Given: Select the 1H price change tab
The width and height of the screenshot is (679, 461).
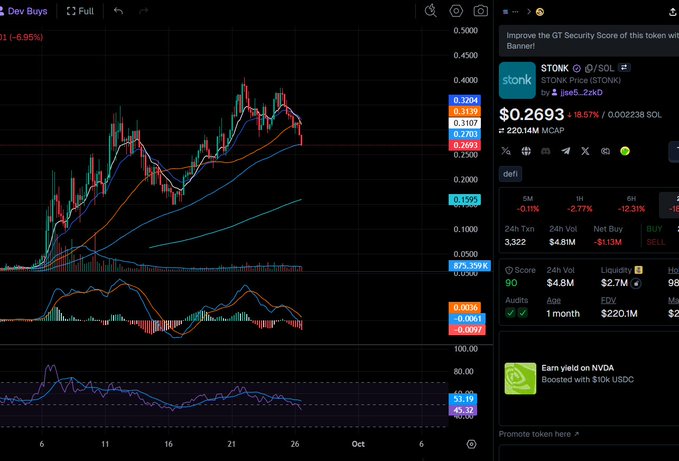Looking at the screenshot, I should (x=579, y=204).
